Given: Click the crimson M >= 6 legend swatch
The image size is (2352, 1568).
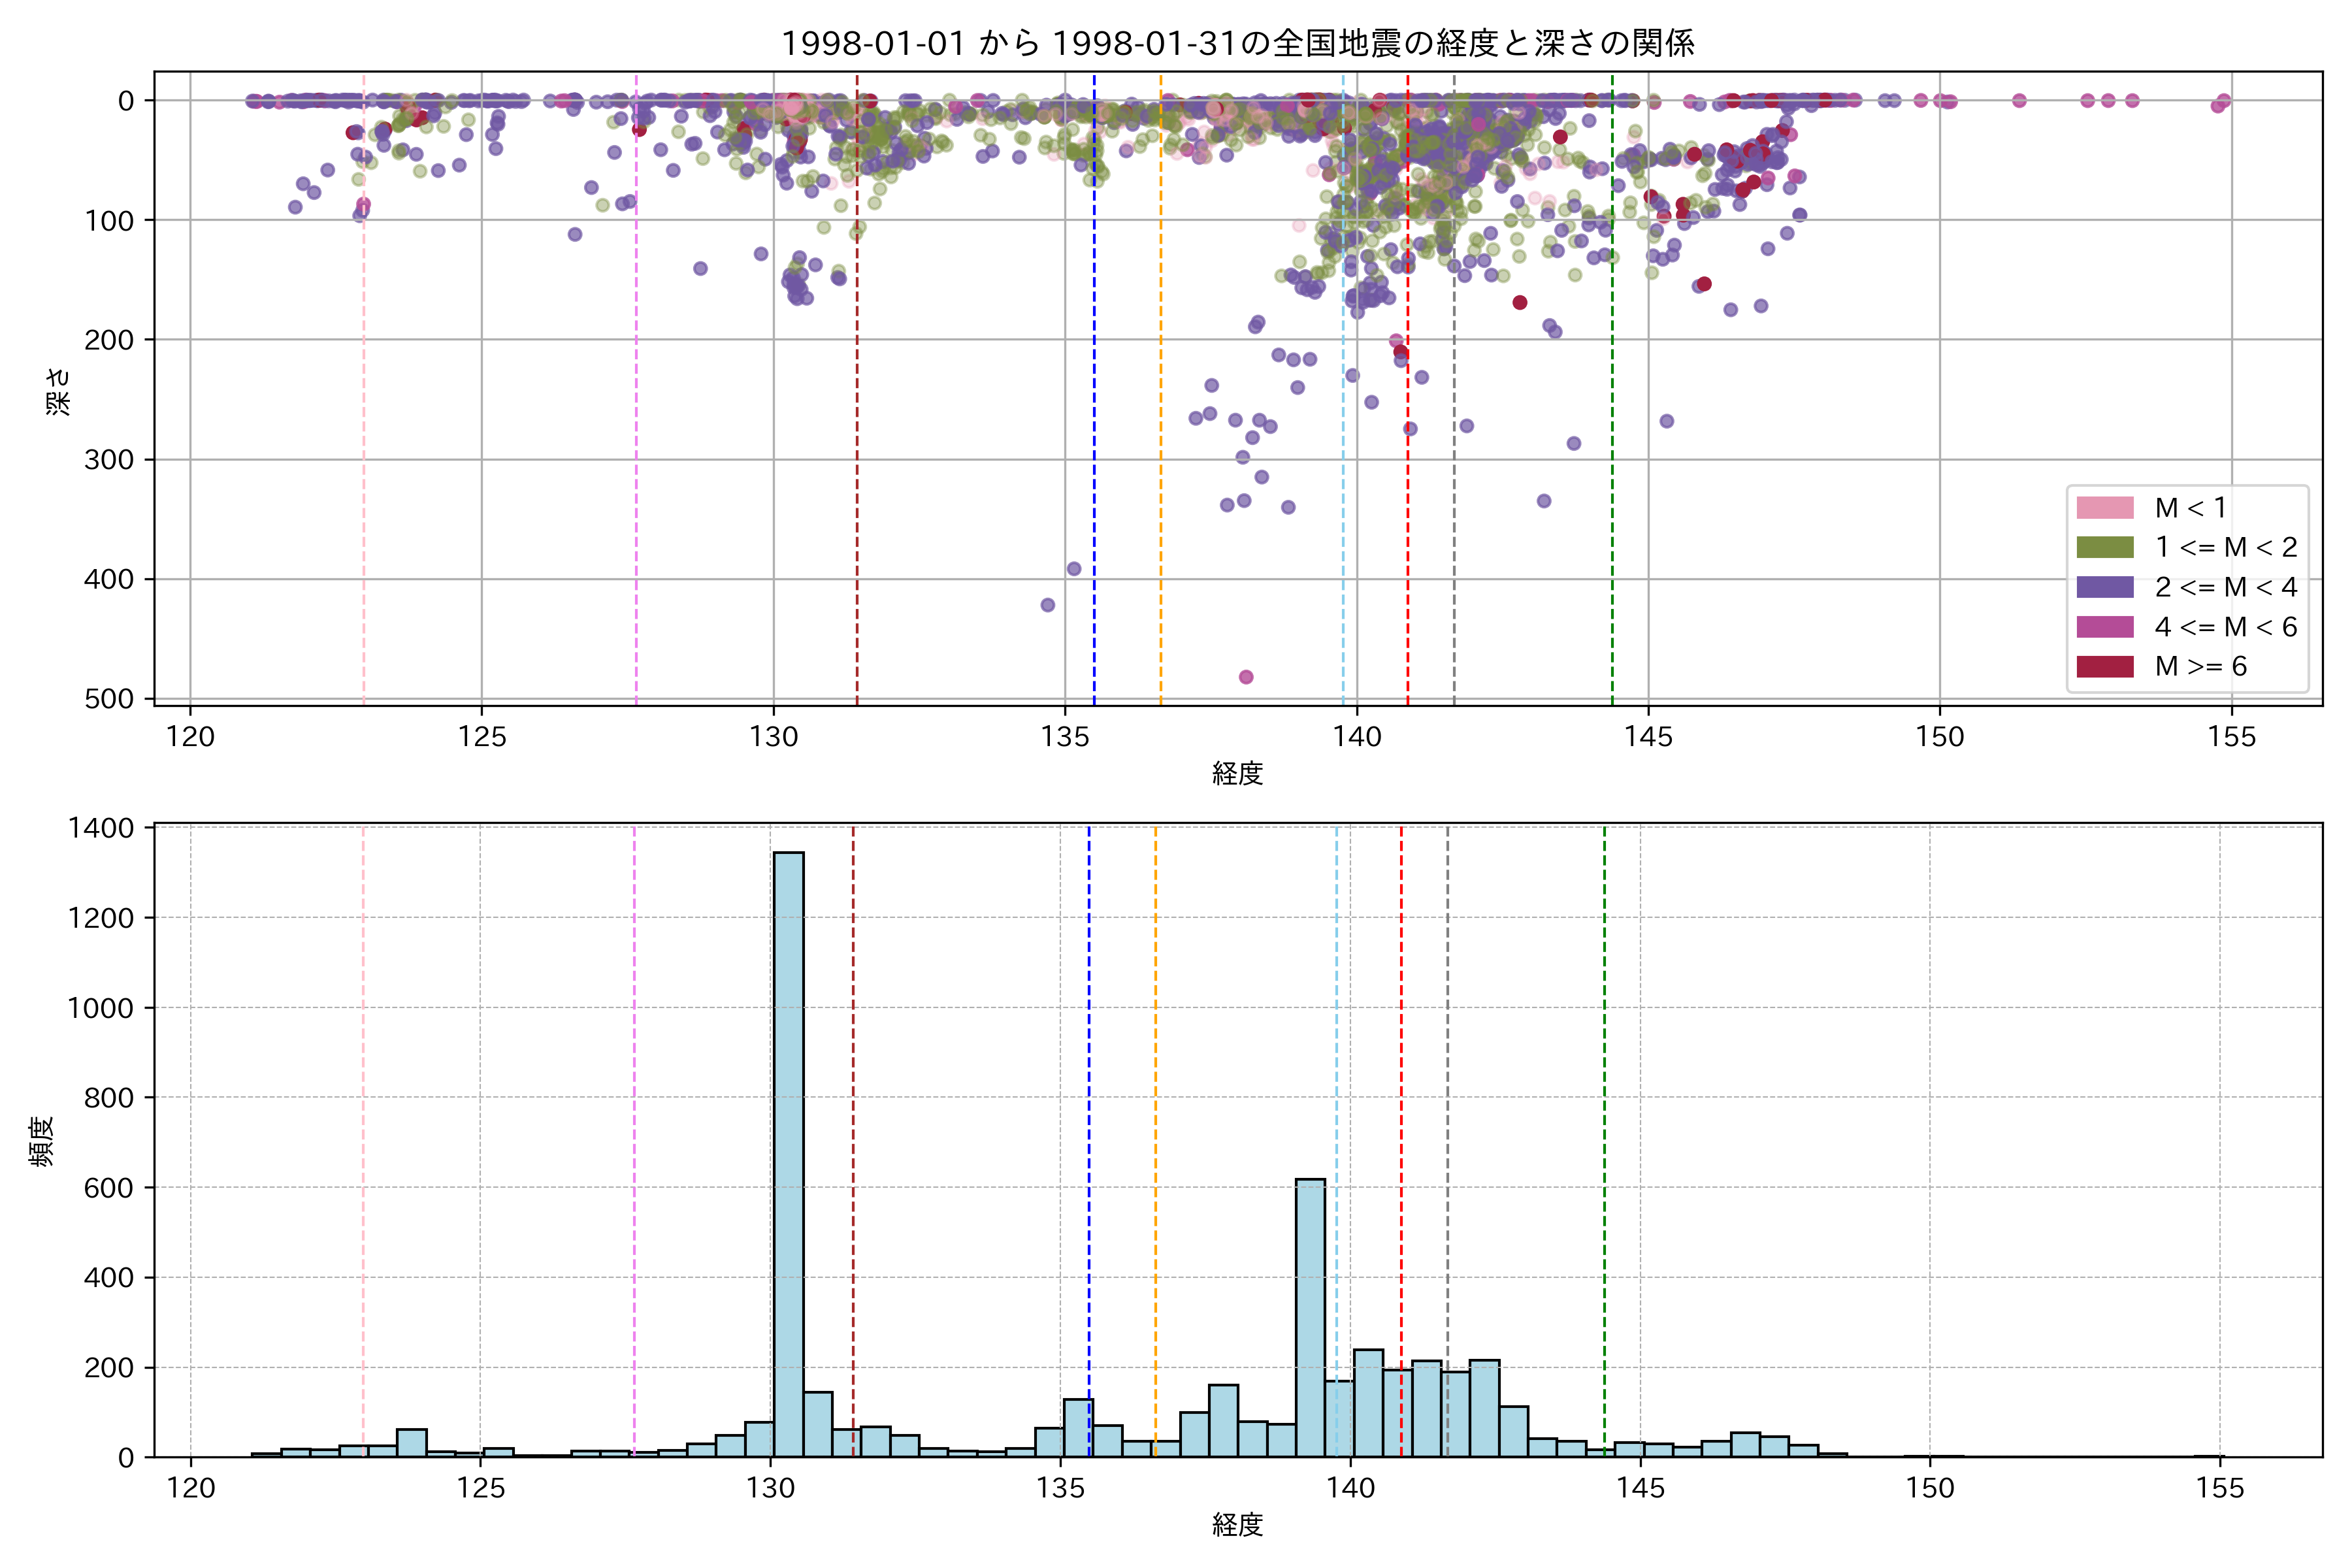Looking at the screenshot, I should click(x=2104, y=666).
